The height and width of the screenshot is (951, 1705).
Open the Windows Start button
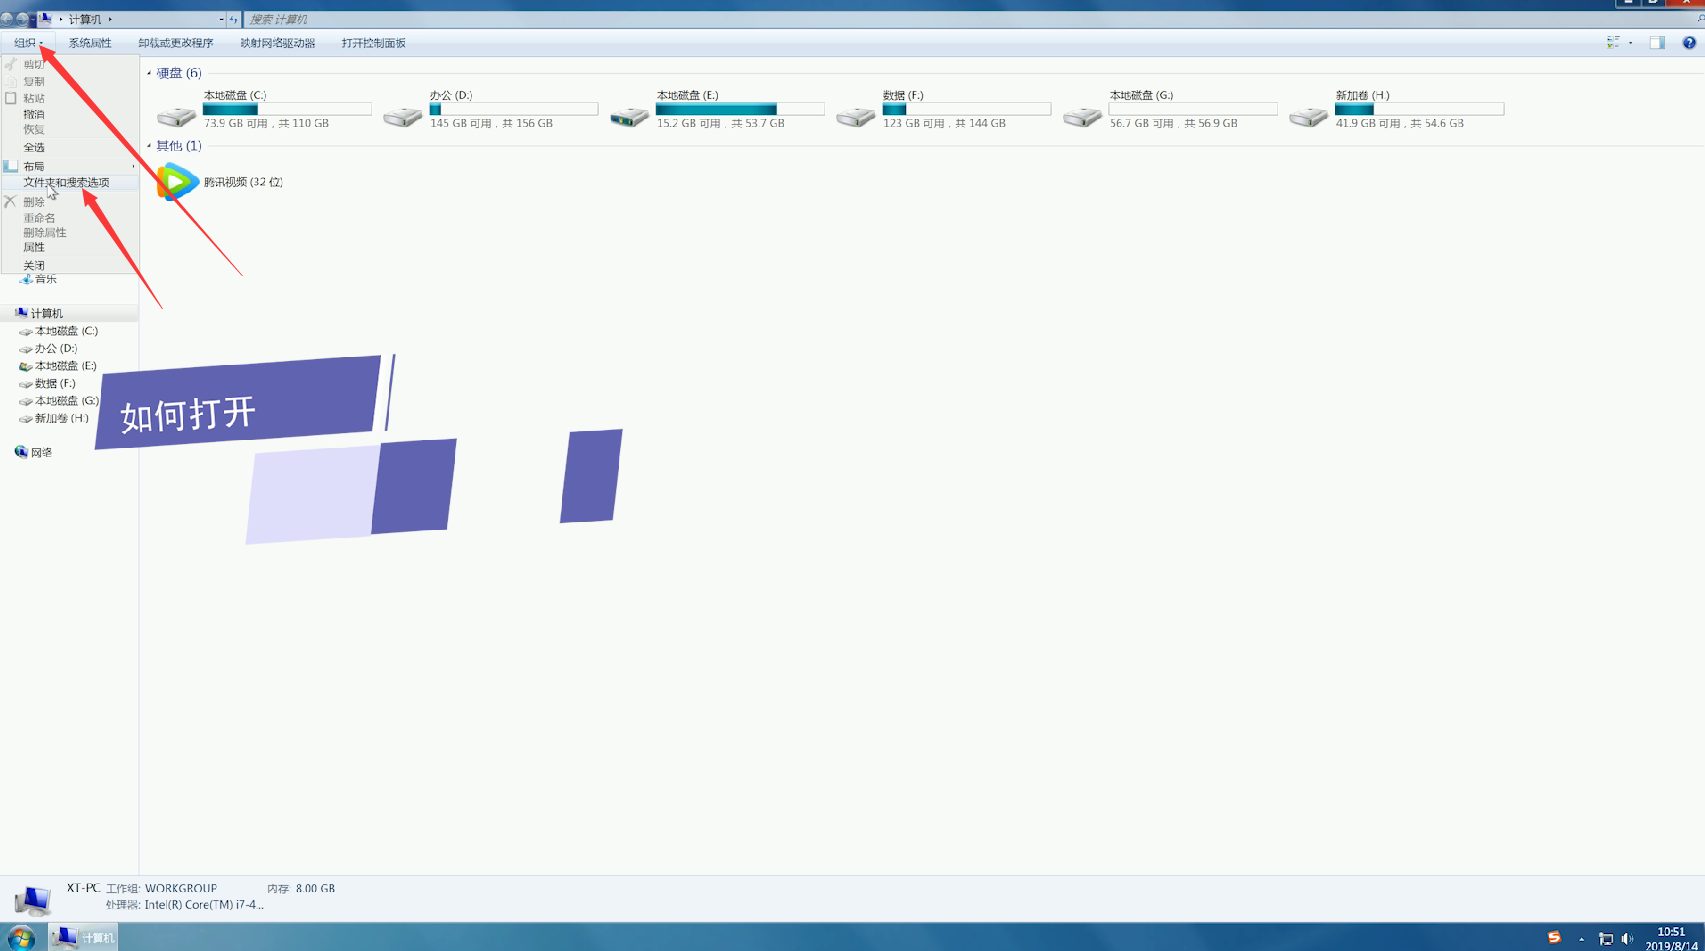pos(20,938)
